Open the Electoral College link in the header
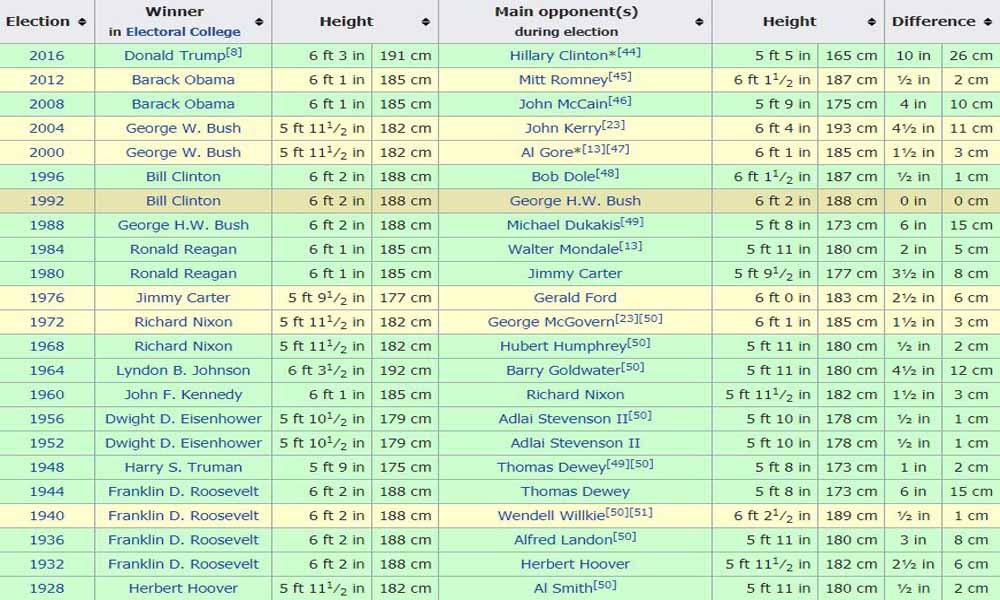This screenshot has height=600, width=1000. 183,32
